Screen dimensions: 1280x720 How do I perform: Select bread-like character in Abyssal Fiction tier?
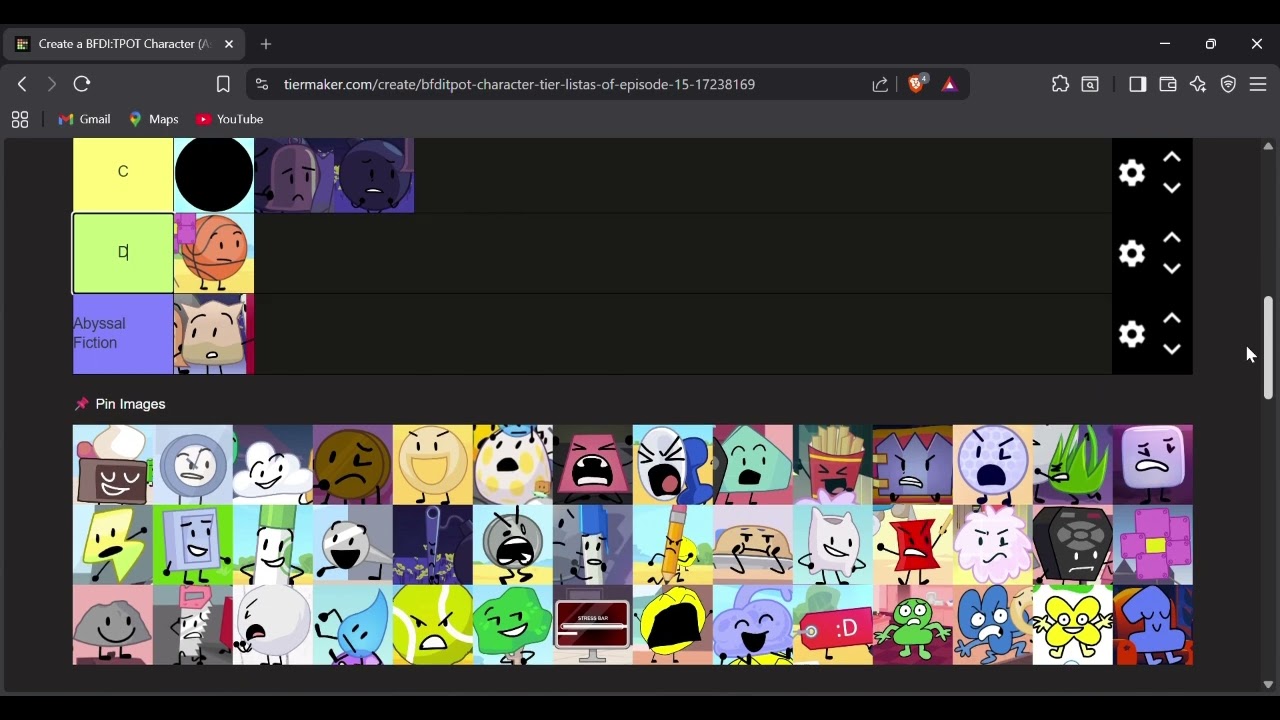click(x=214, y=334)
